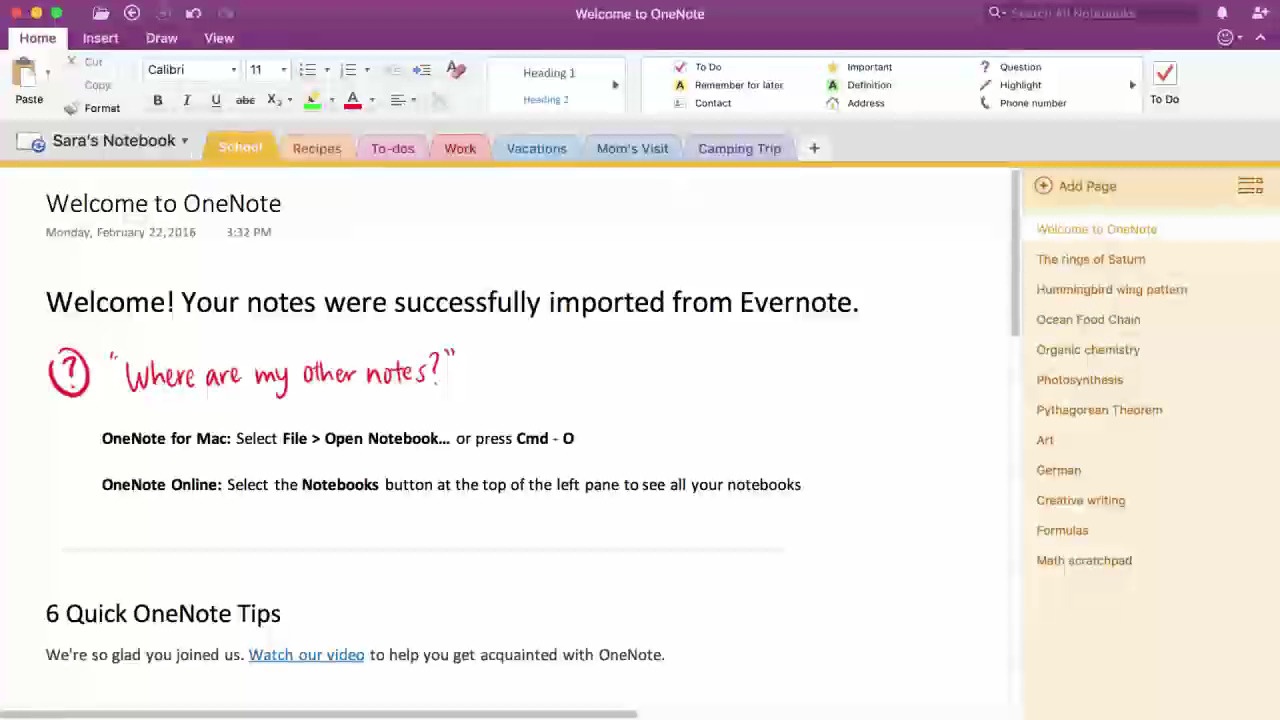This screenshot has height=720, width=1280.
Task: Open the Camping Trip section tab
Action: (739, 148)
